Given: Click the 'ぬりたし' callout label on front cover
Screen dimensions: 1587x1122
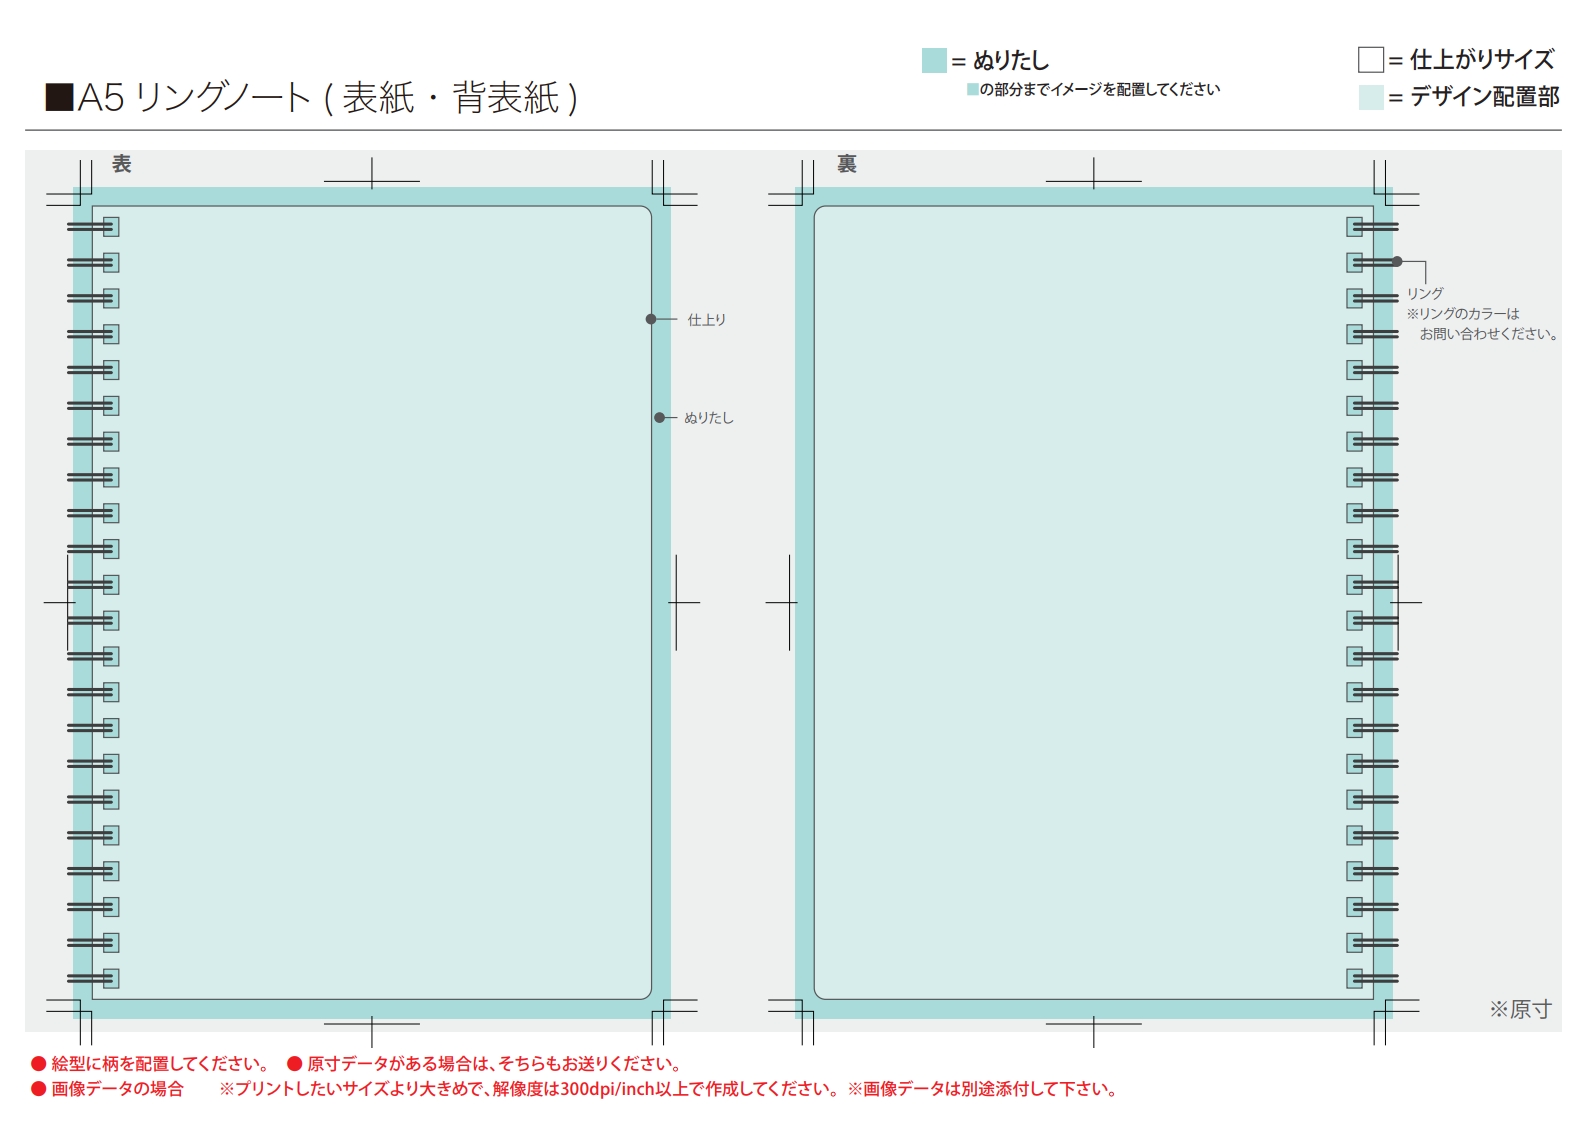Looking at the screenshot, I should (x=709, y=418).
